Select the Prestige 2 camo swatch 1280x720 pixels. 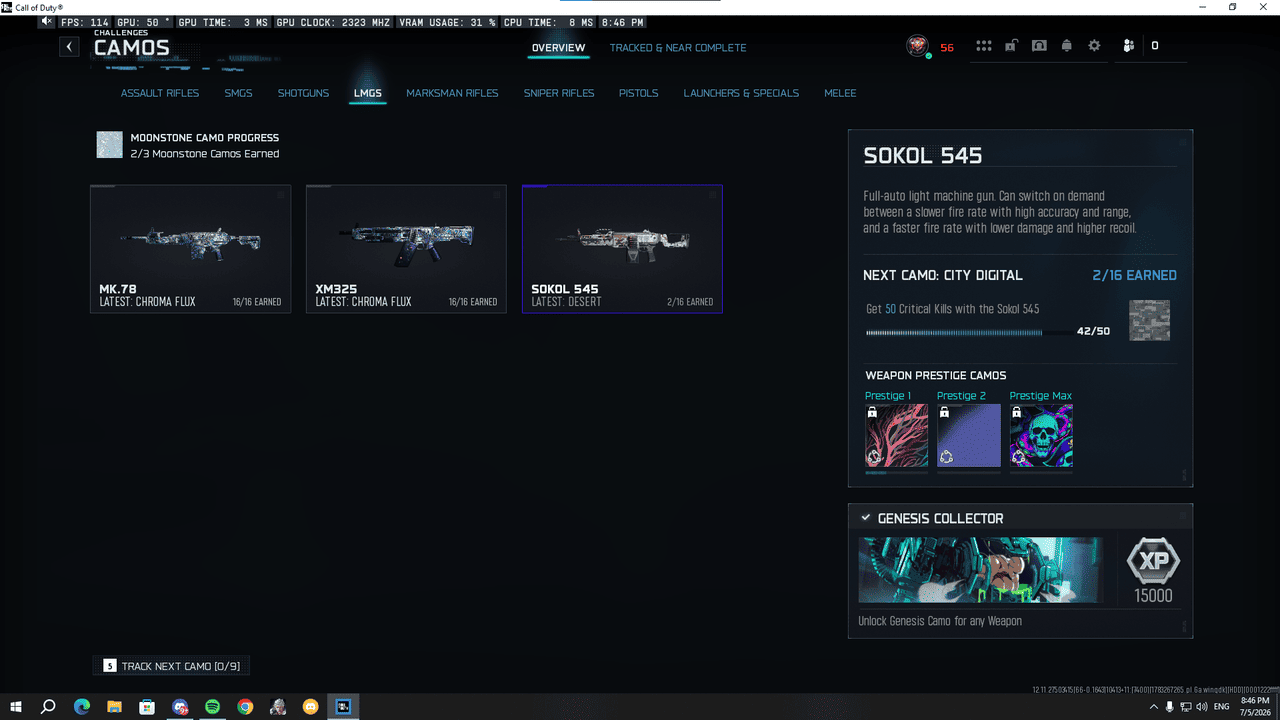[x=969, y=436]
